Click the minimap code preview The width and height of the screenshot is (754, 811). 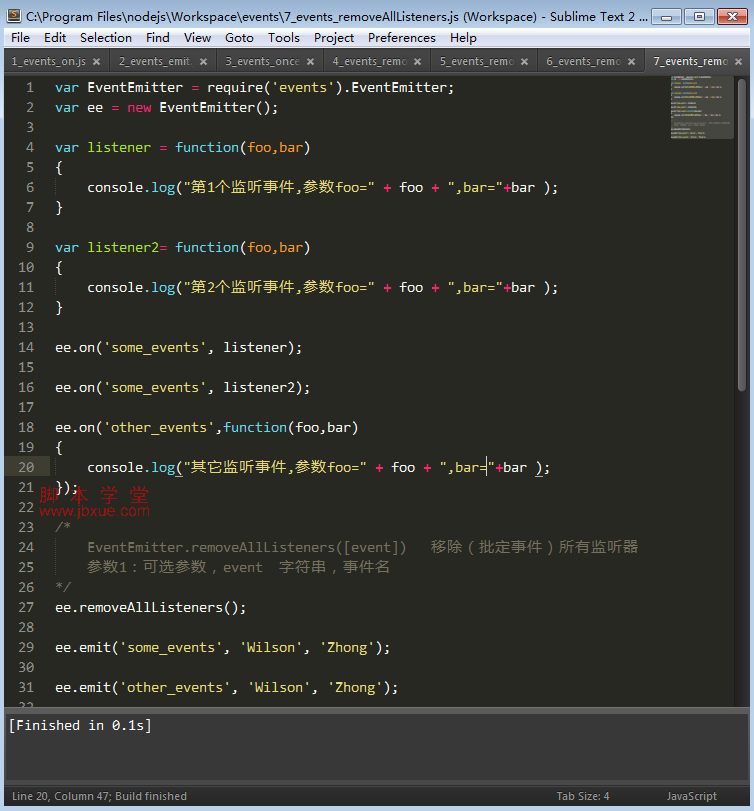coord(702,108)
